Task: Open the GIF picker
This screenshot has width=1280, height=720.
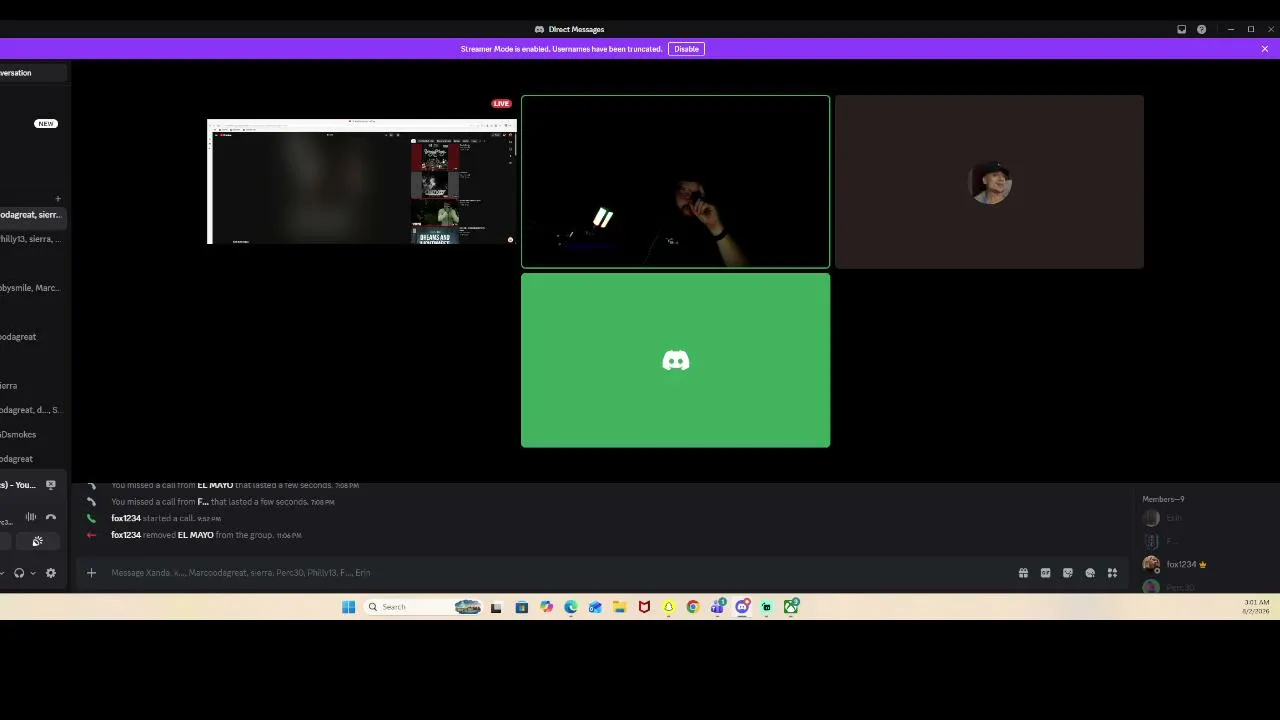Action: coord(1045,573)
